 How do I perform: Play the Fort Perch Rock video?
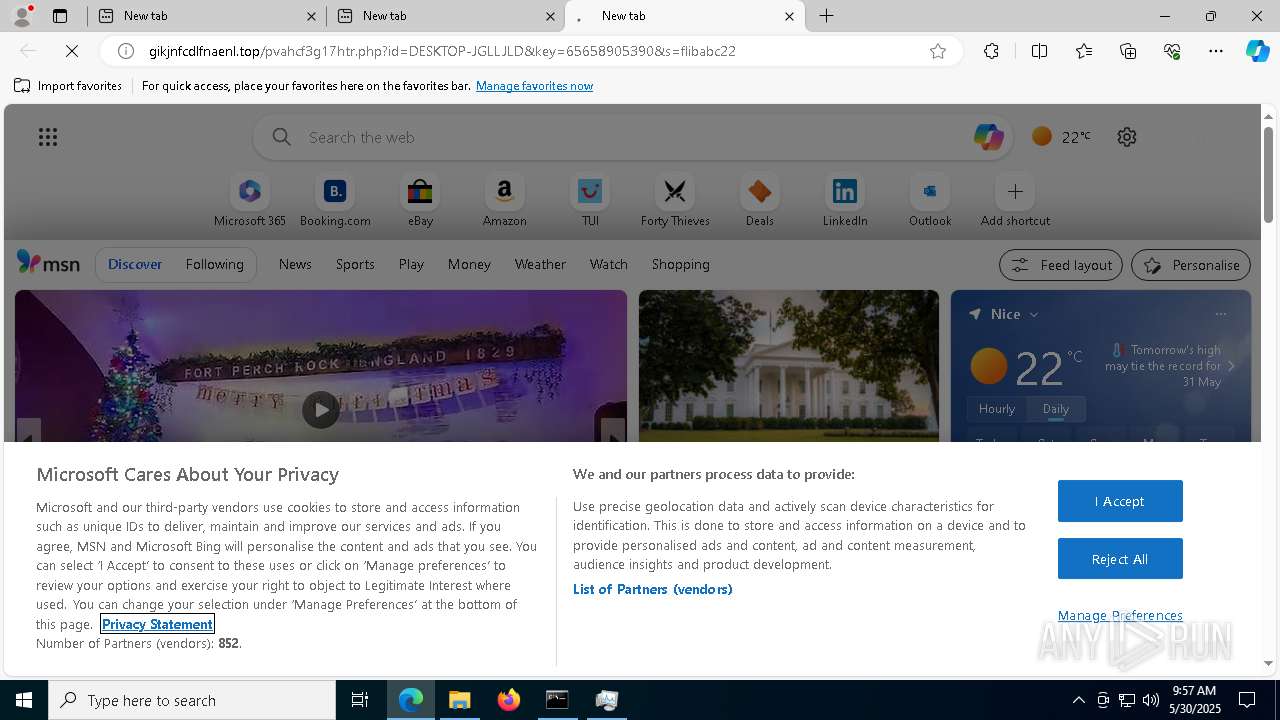pyautogui.click(x=321, y=409)
